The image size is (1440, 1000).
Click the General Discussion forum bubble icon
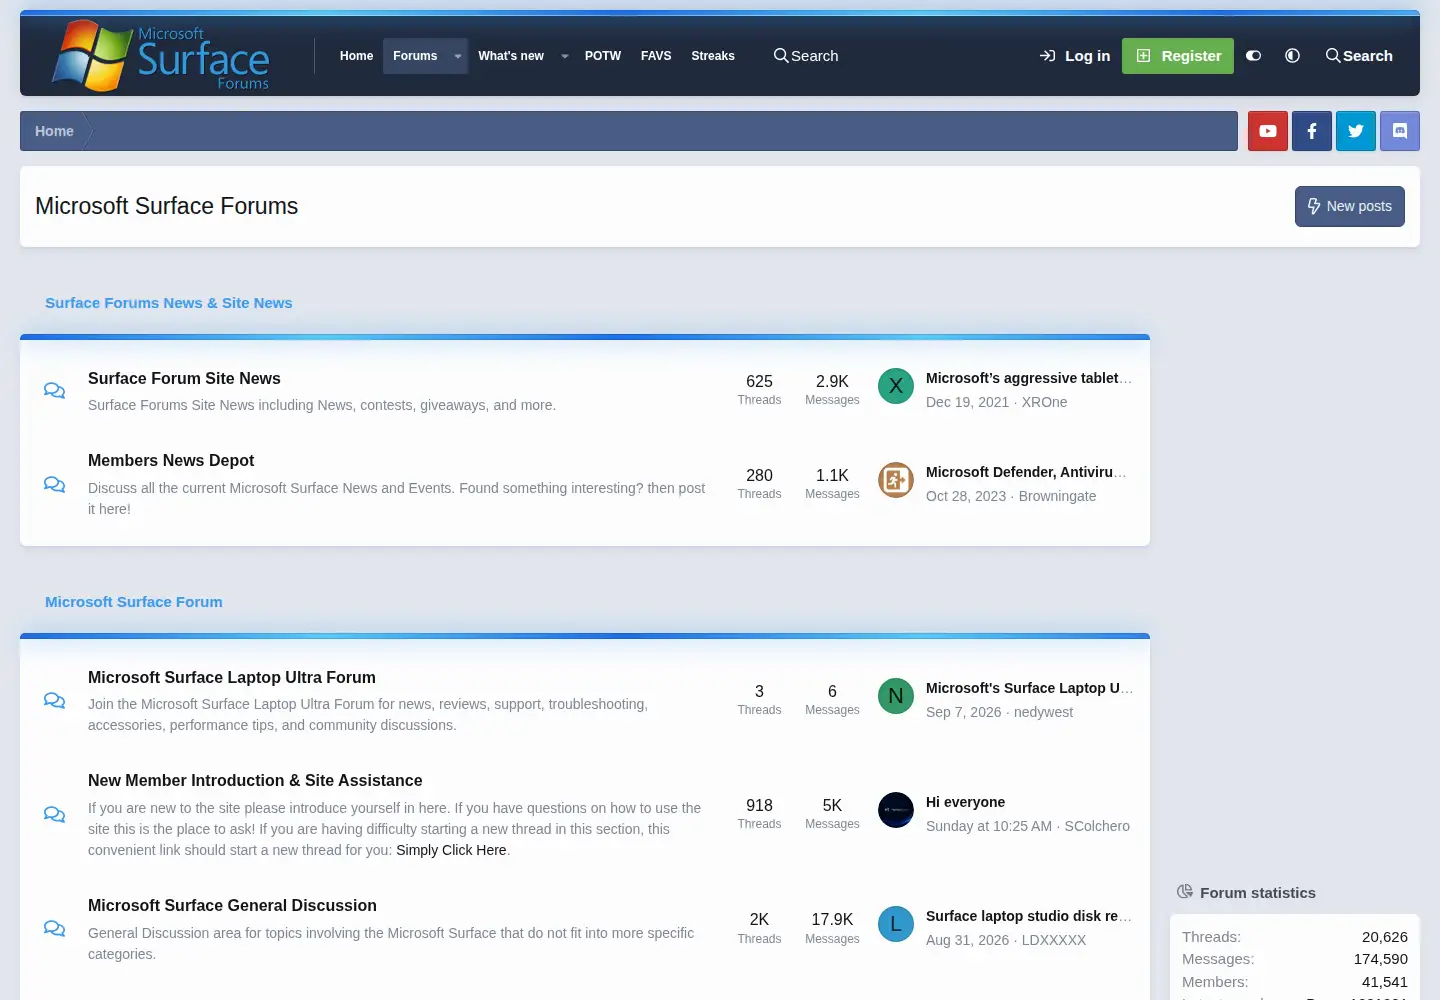click(54, 928)
